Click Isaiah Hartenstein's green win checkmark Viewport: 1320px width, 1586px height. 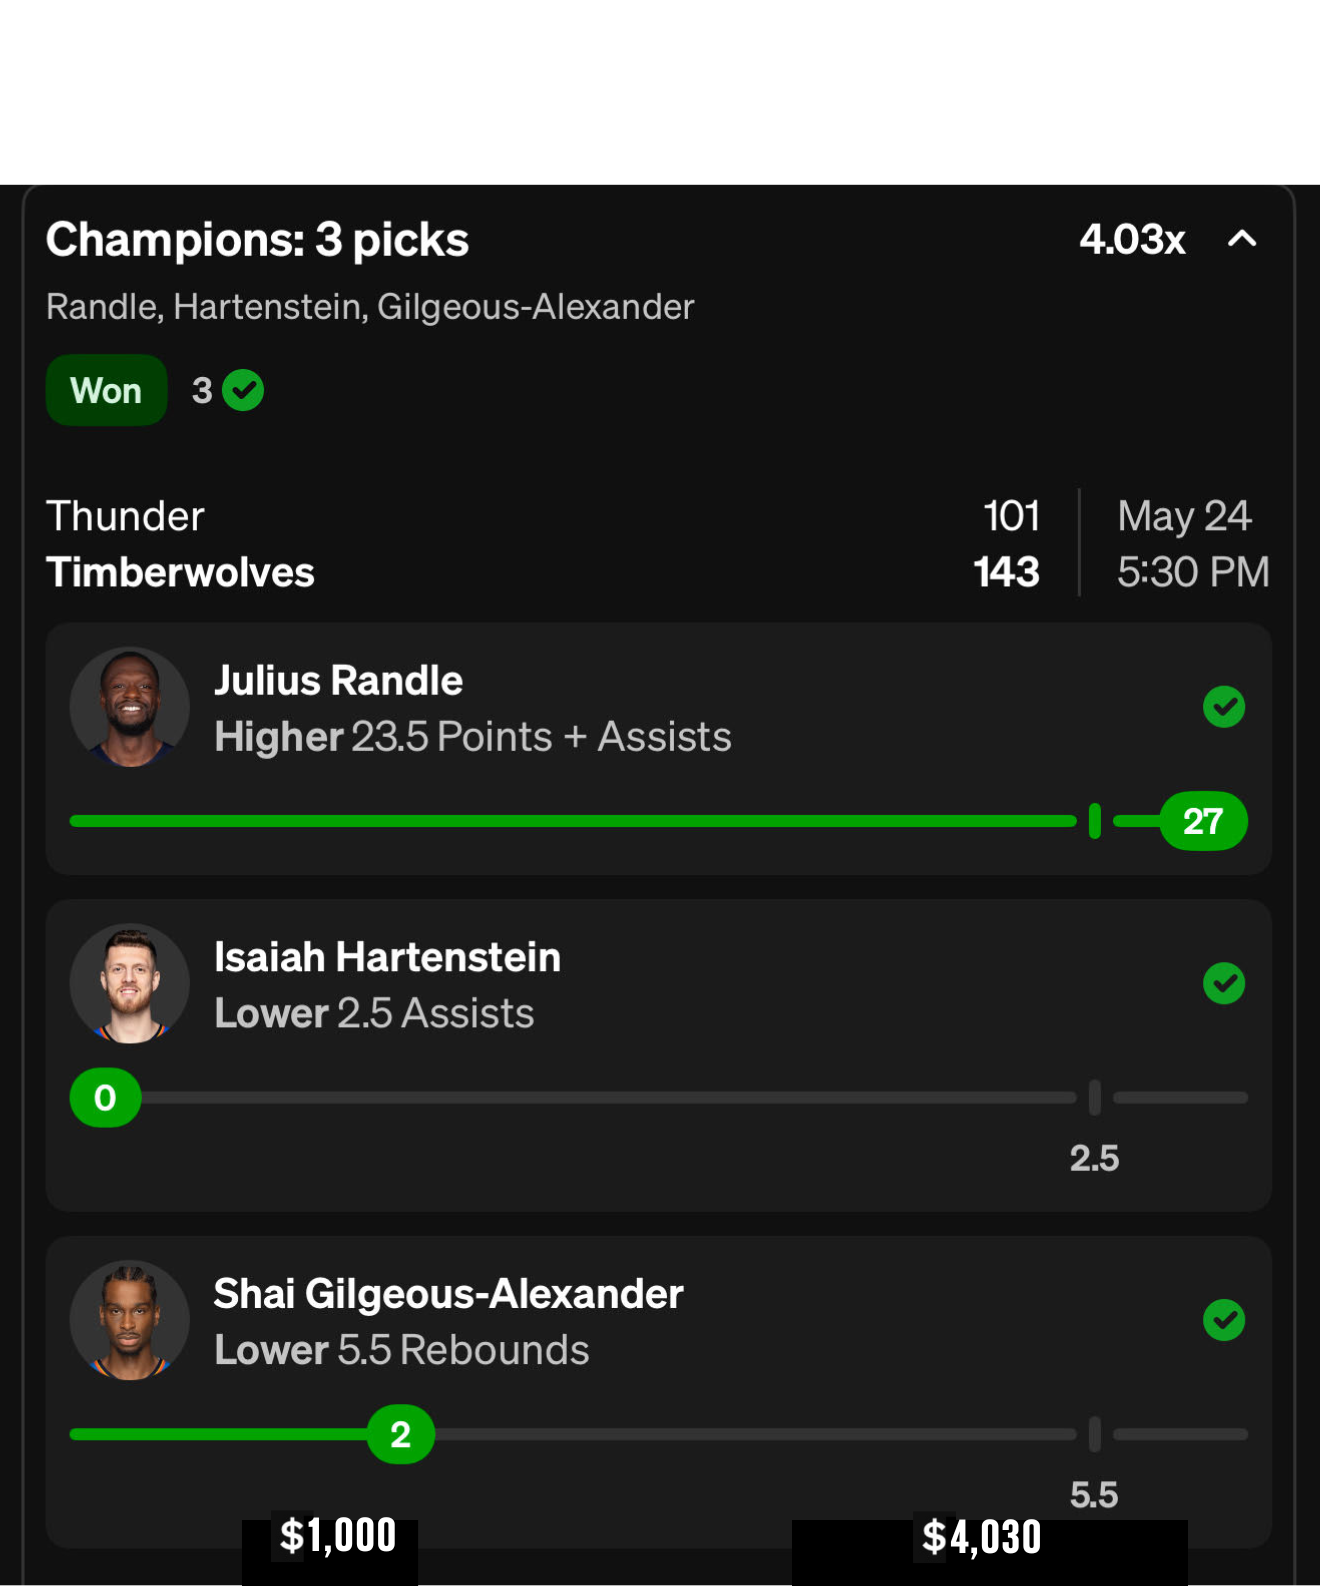point(1224,984)
